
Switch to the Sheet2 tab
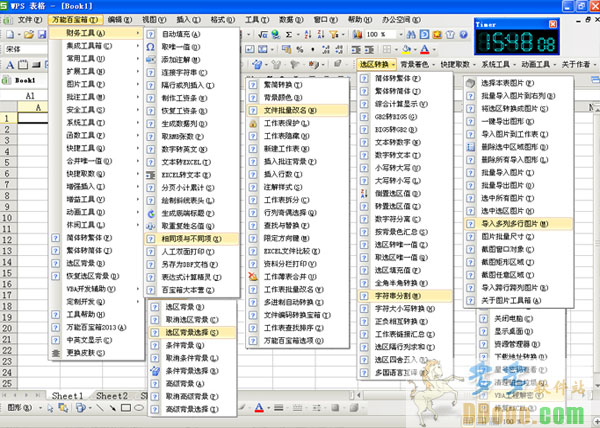tap(112, 396)
